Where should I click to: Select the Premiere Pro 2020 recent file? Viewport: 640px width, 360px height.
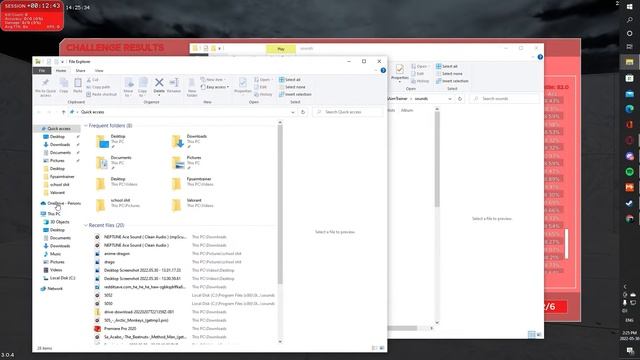click(x=120, y=329)
